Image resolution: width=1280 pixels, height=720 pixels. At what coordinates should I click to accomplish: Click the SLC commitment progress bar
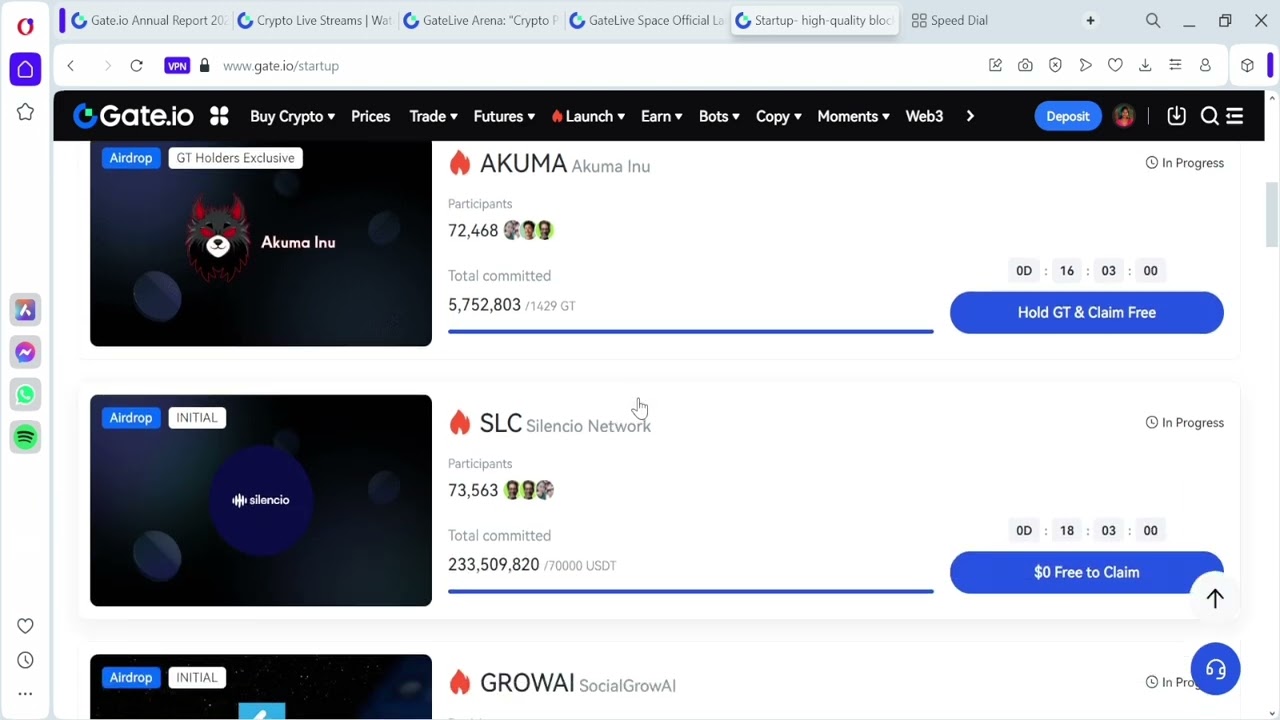691,591
